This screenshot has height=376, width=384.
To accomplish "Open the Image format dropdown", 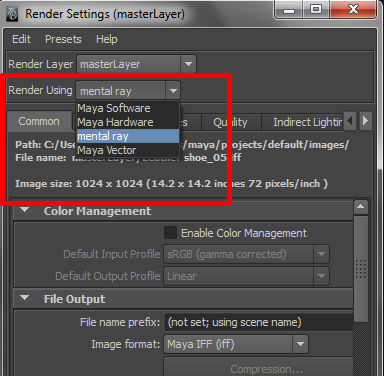I will [x=236, y=344].
